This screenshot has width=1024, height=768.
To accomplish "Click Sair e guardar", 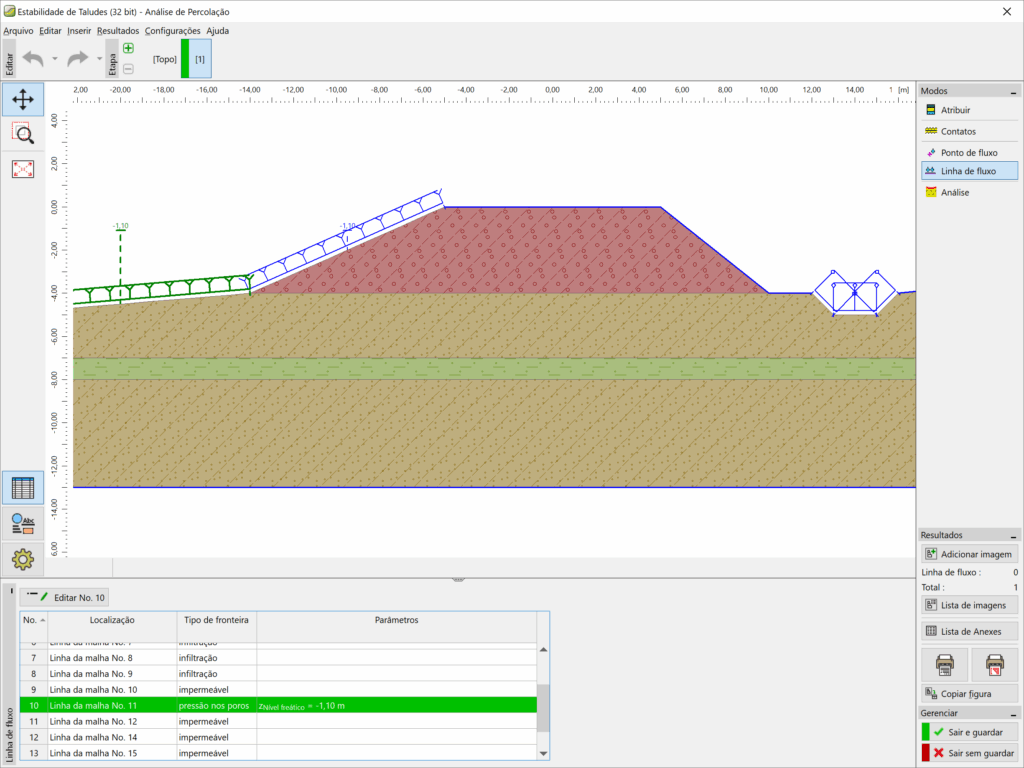I will [x=969, y=733].
